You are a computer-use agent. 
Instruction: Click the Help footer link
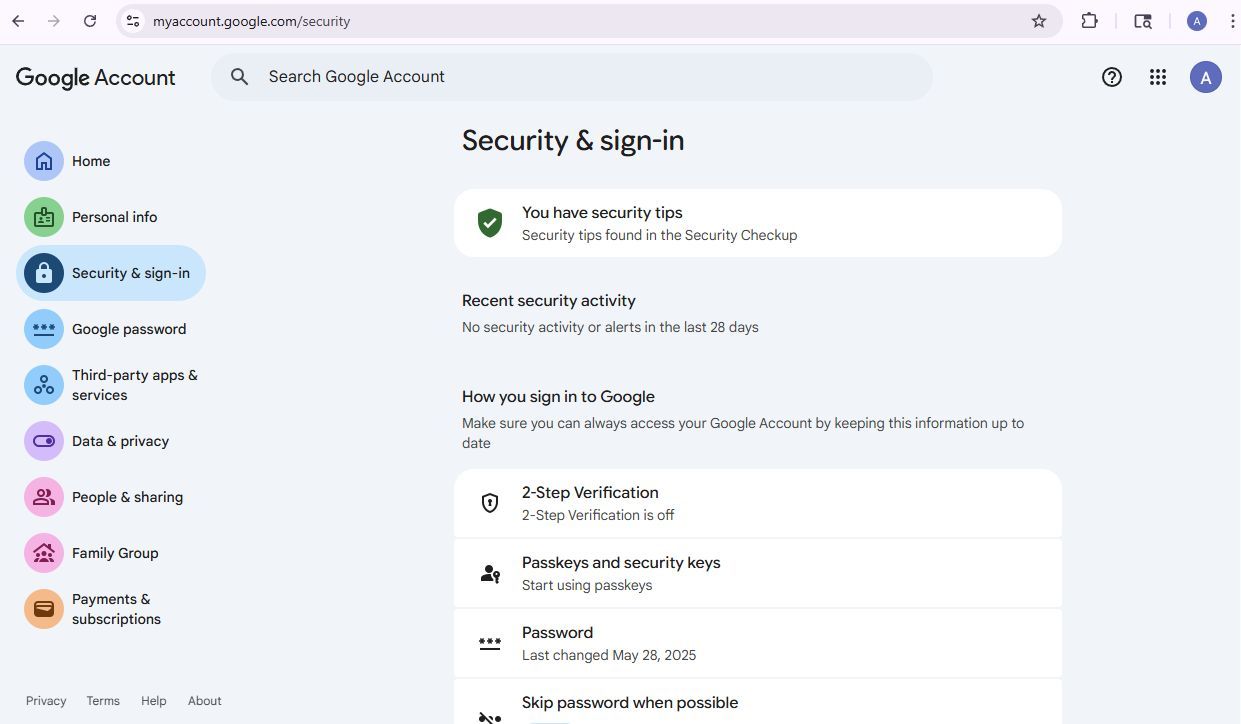coord(154,701)
